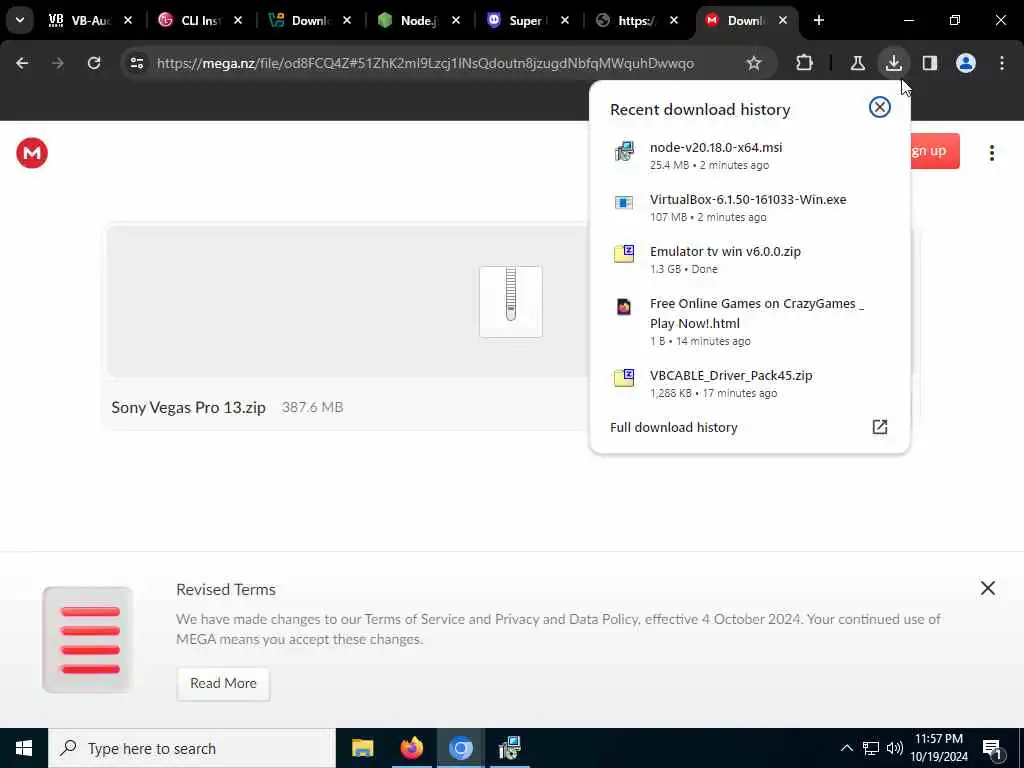Click the node installer file icon

[x=624, y=152]
